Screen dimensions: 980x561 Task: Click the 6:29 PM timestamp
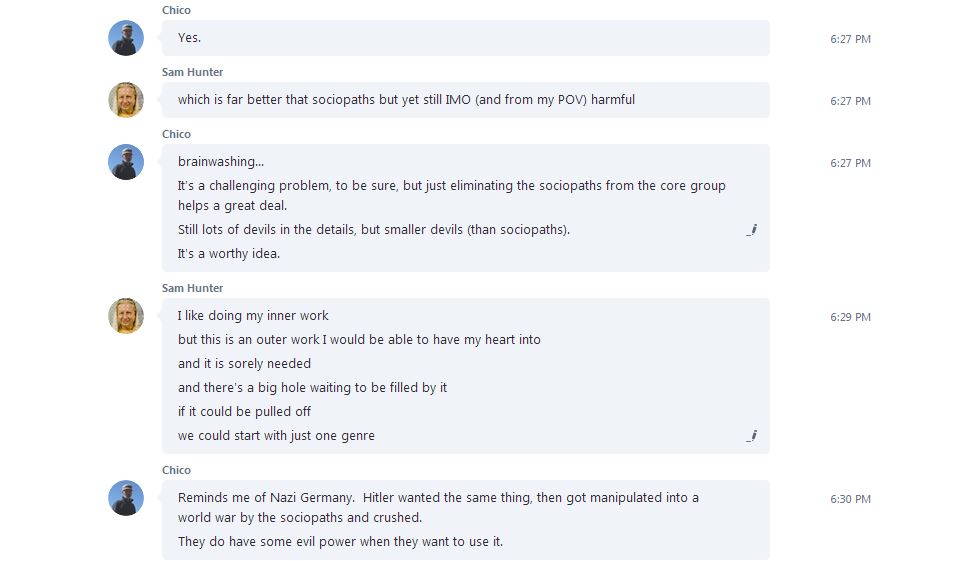click(x=850, y=317)
